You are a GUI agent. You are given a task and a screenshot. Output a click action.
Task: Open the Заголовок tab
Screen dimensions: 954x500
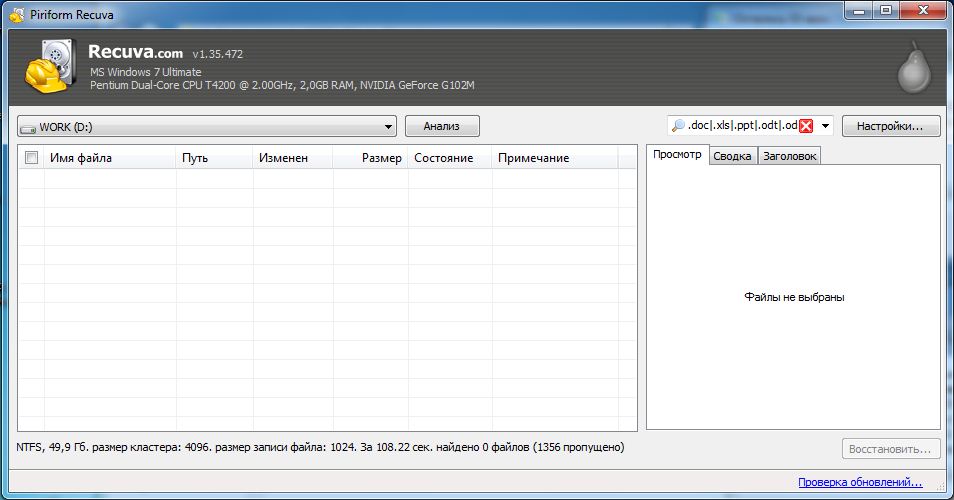(x=789, y=156)
